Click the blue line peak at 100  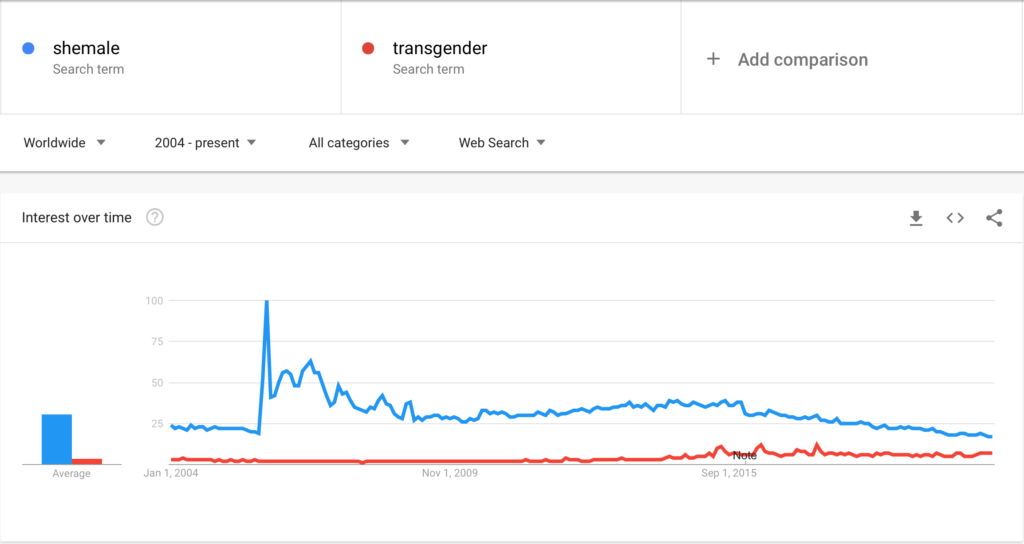point(266,302)
